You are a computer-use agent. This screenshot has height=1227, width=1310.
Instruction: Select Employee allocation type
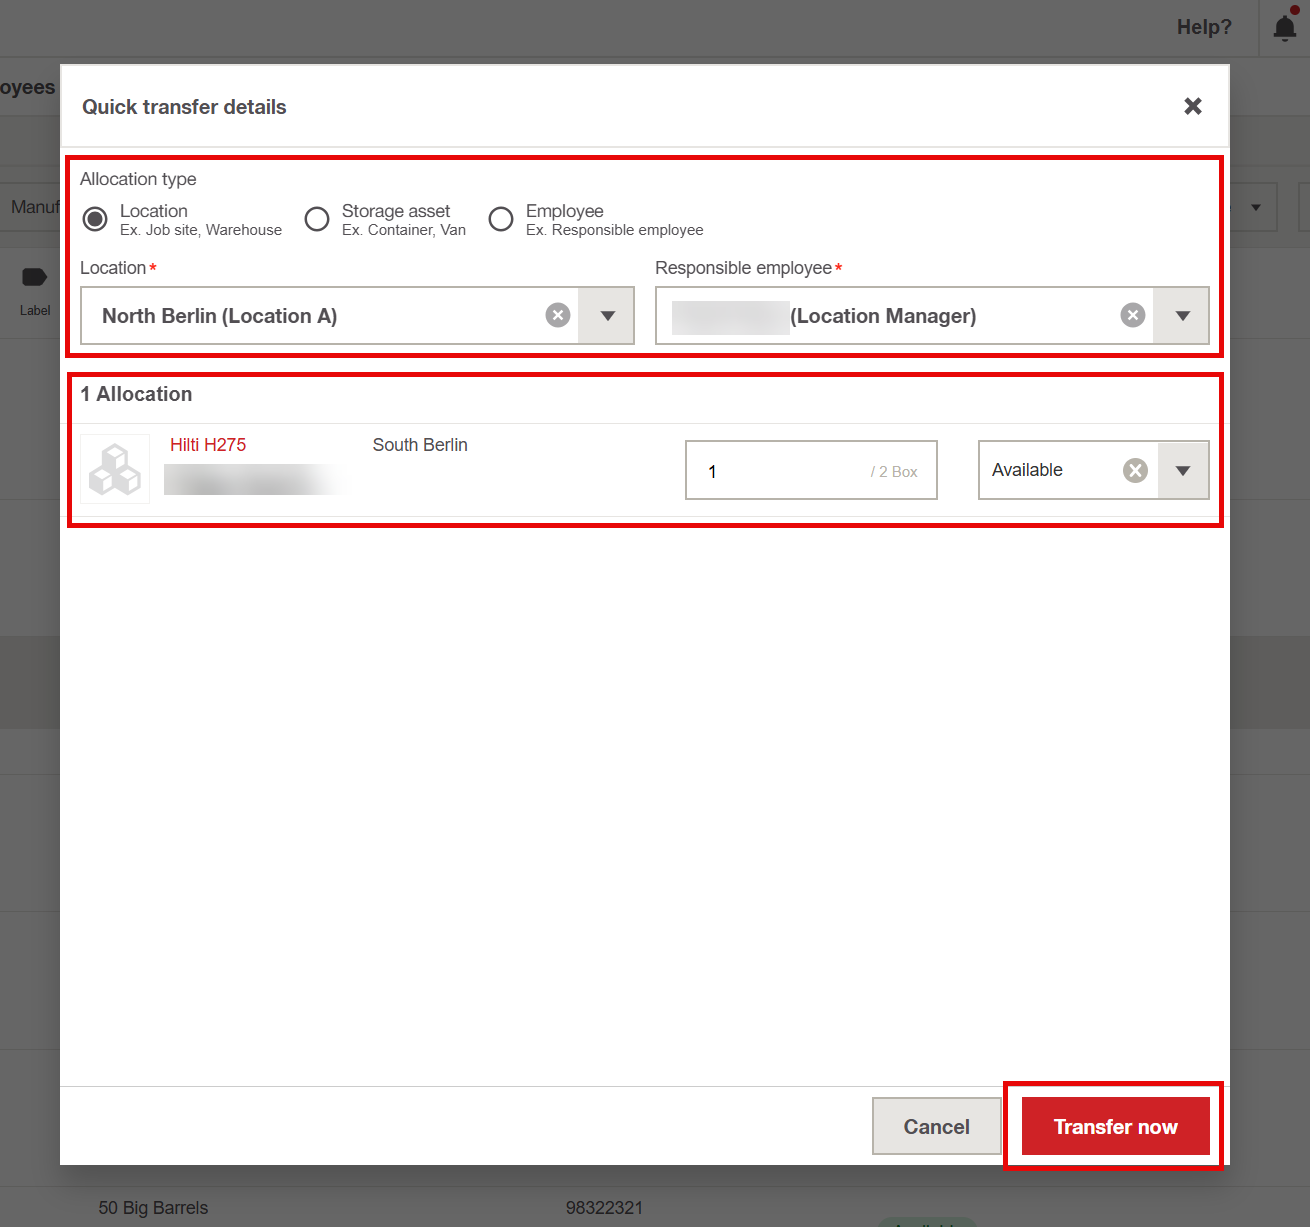[x=501, y=219]
